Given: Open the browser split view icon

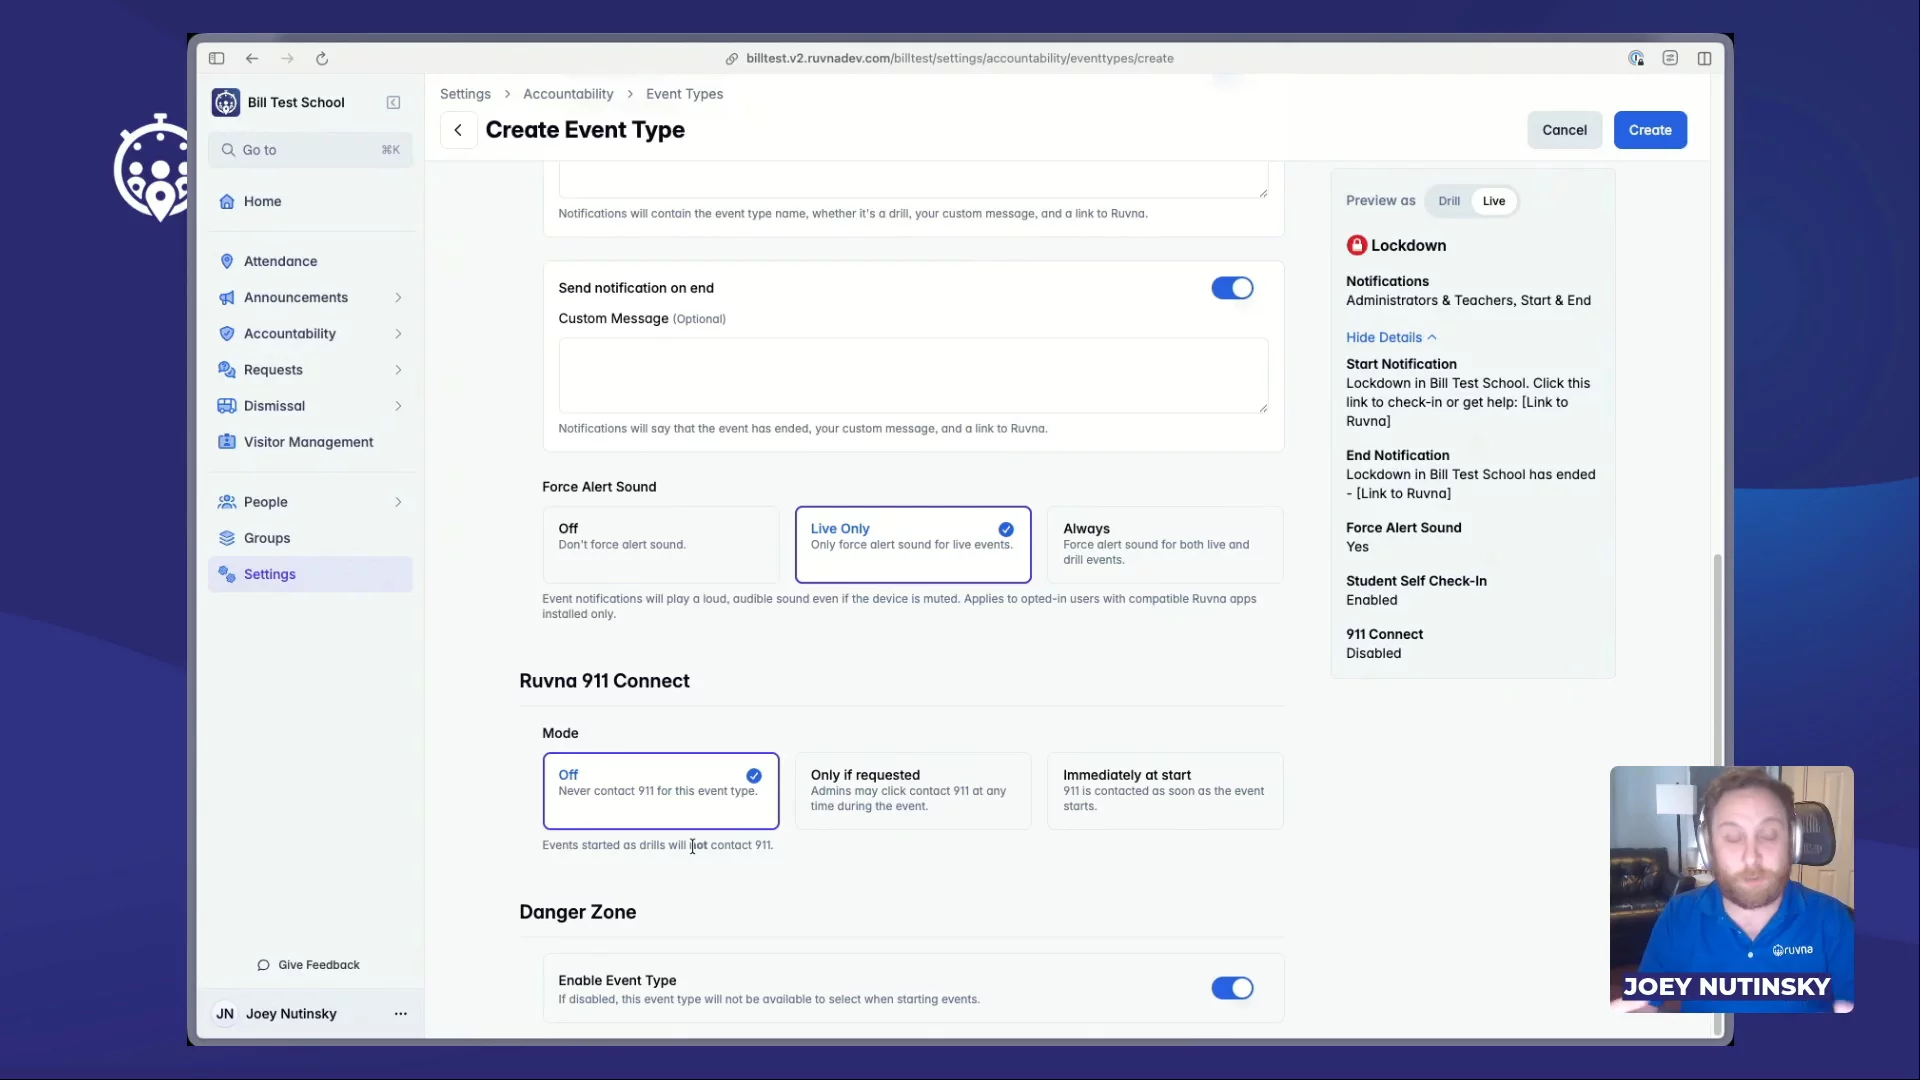Looking at the screenshot, I should [x=1705, y=58].
